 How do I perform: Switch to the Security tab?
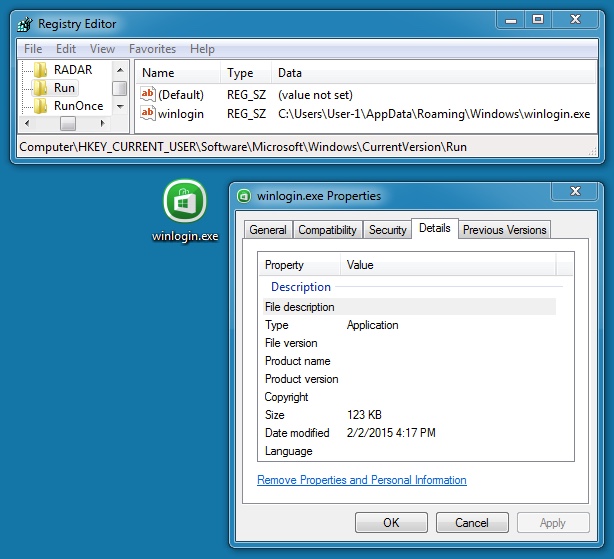coord(387,230)
